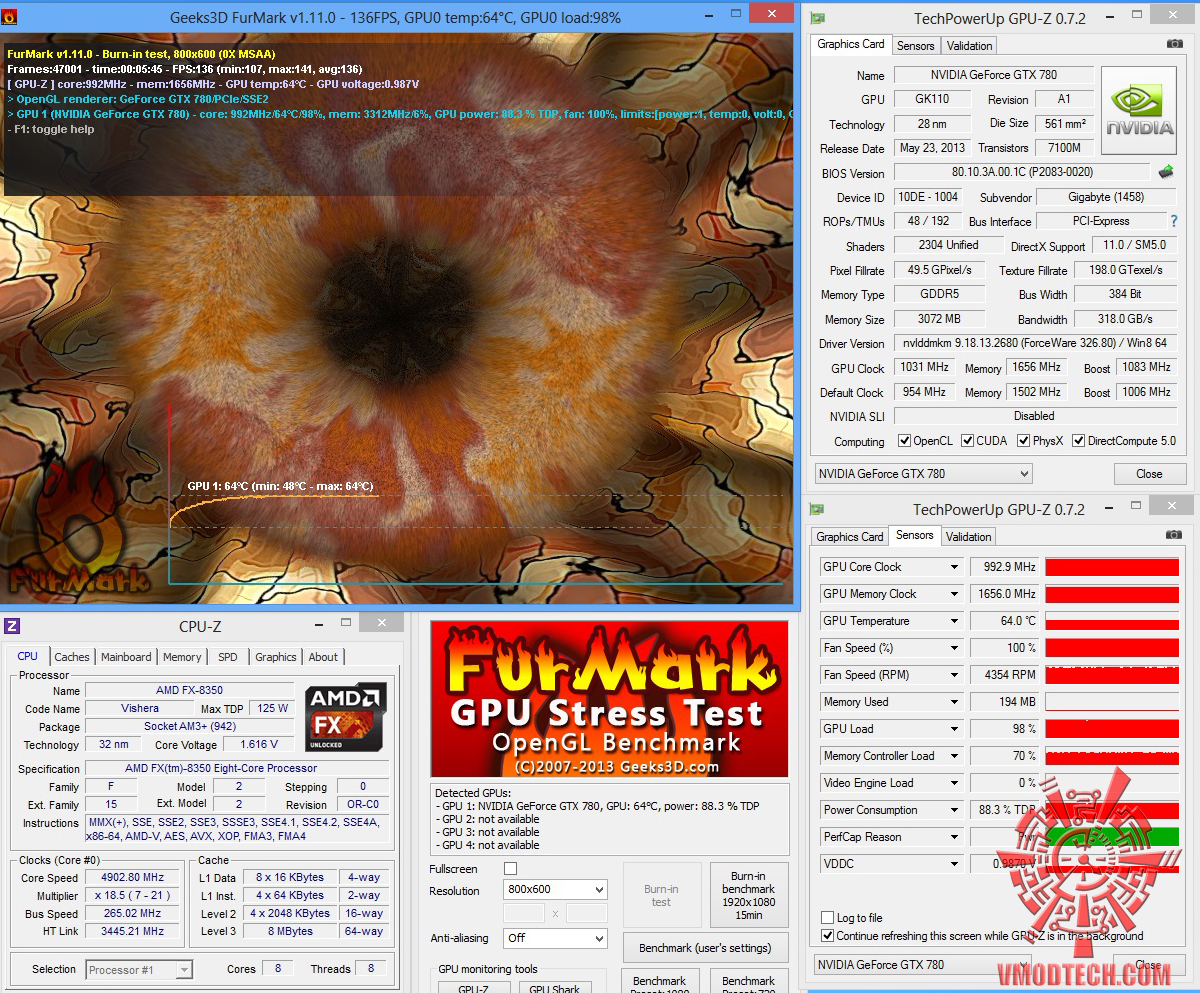Toggle the CUDA checkbox
This screenshot has height=993, width=1200.
click(x=967, y=440)
